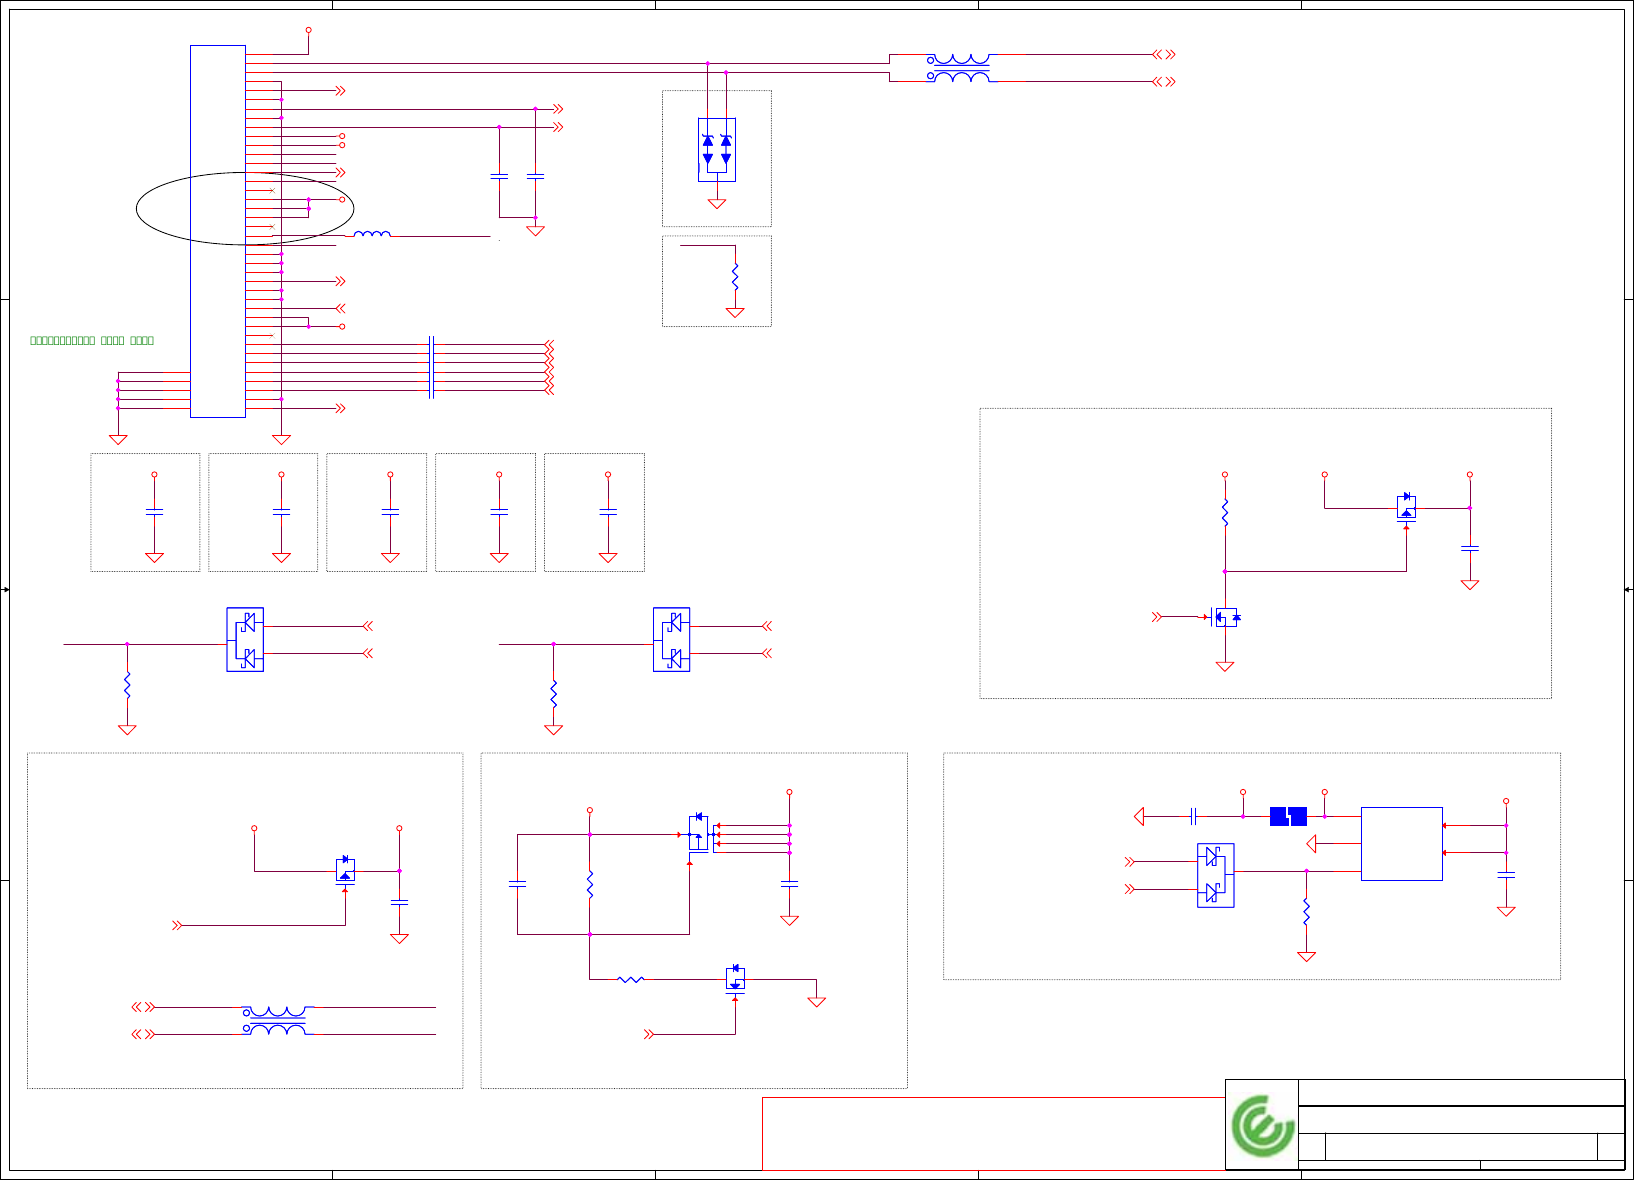The width and height of the screenshot is (1634, 1180).
Task: Select the capacitor right of the IC
Action: [x=1506, y=875]
